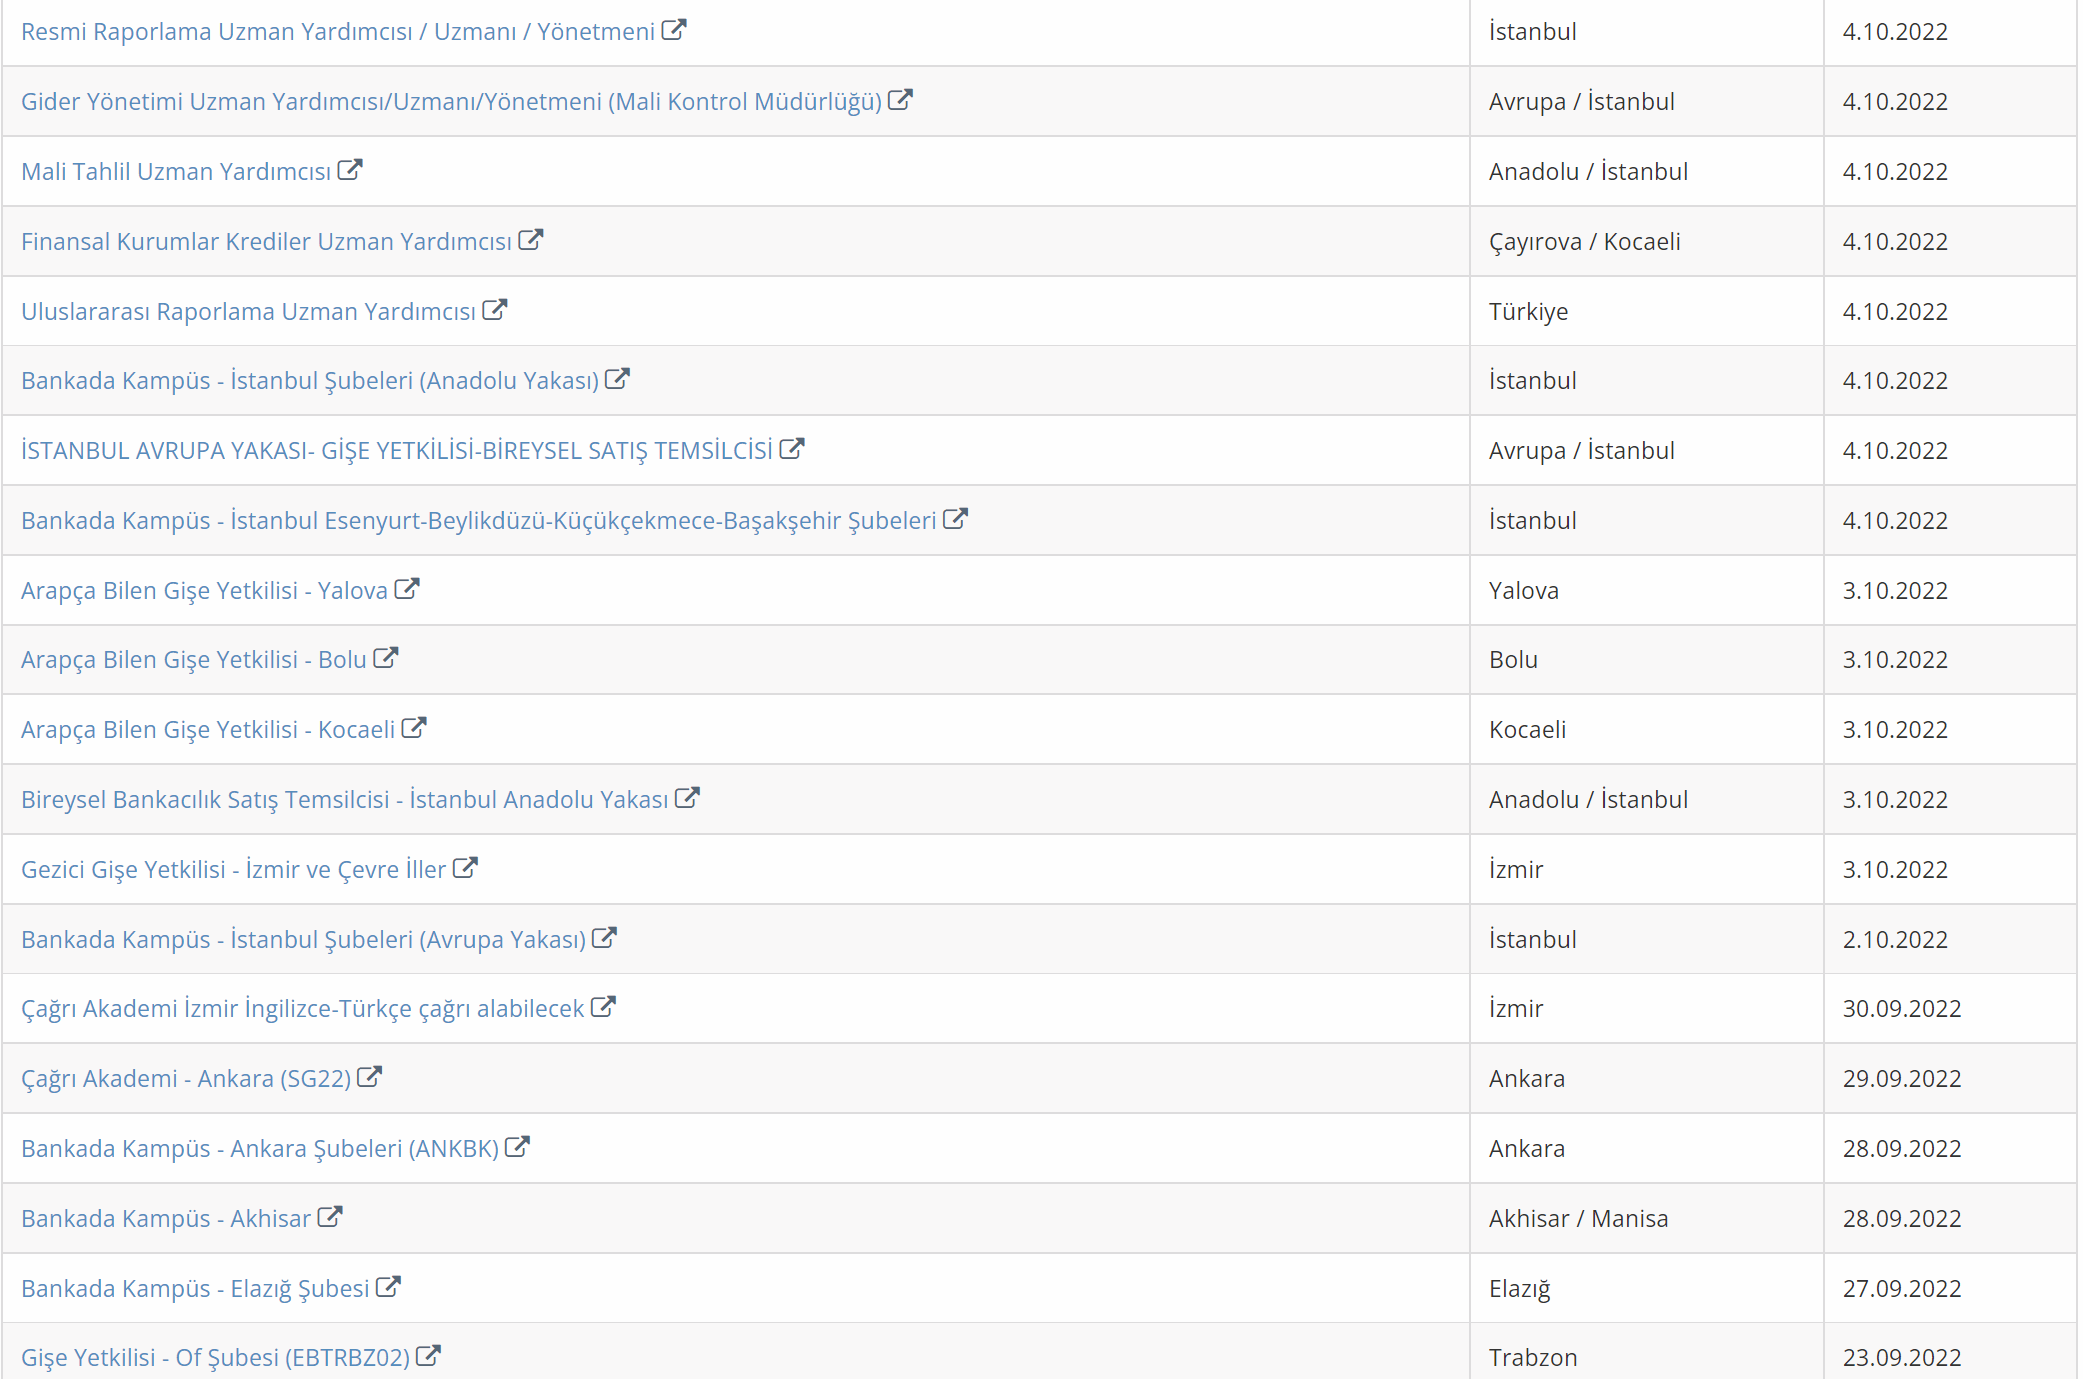The height and width of the screenshot is (1379, 2083).
Task: Click external-link icon next to Mali Tahlil Uzman Yardımcısı
Action: point(349,170)
